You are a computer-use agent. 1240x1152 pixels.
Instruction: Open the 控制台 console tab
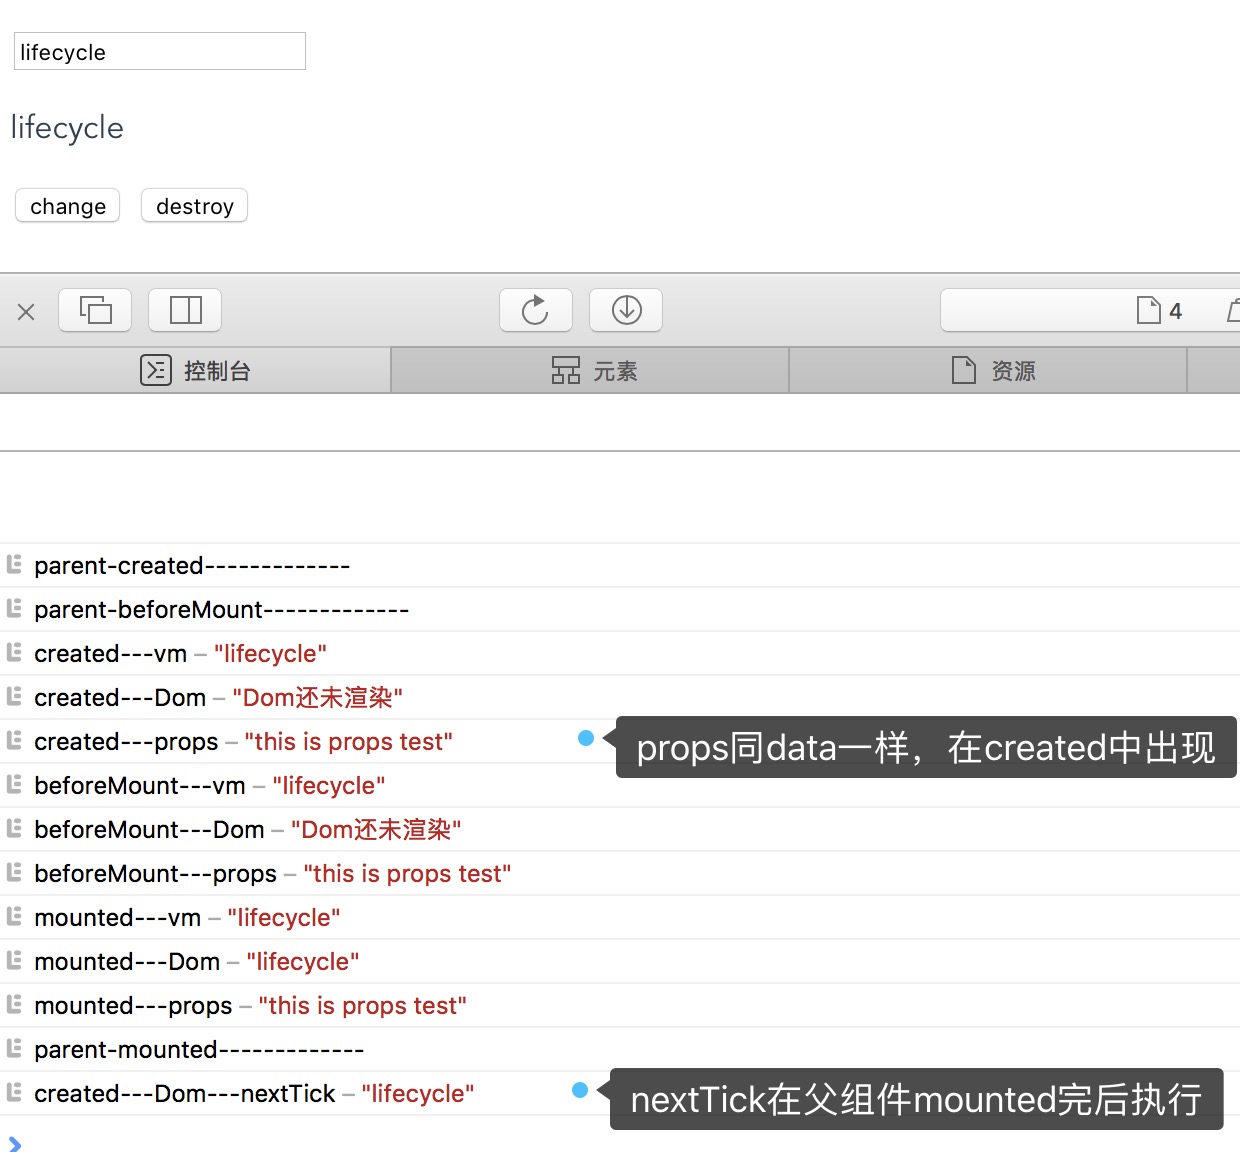coord(195,371)
